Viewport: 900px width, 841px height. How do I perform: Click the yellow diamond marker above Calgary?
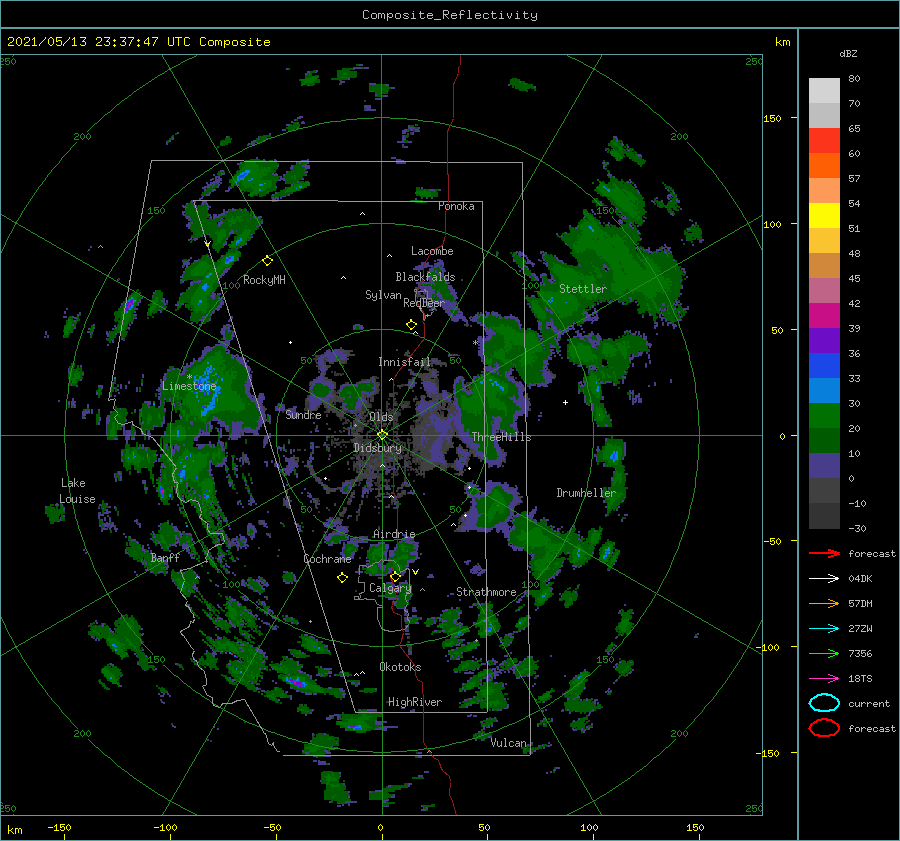(395, 576)
